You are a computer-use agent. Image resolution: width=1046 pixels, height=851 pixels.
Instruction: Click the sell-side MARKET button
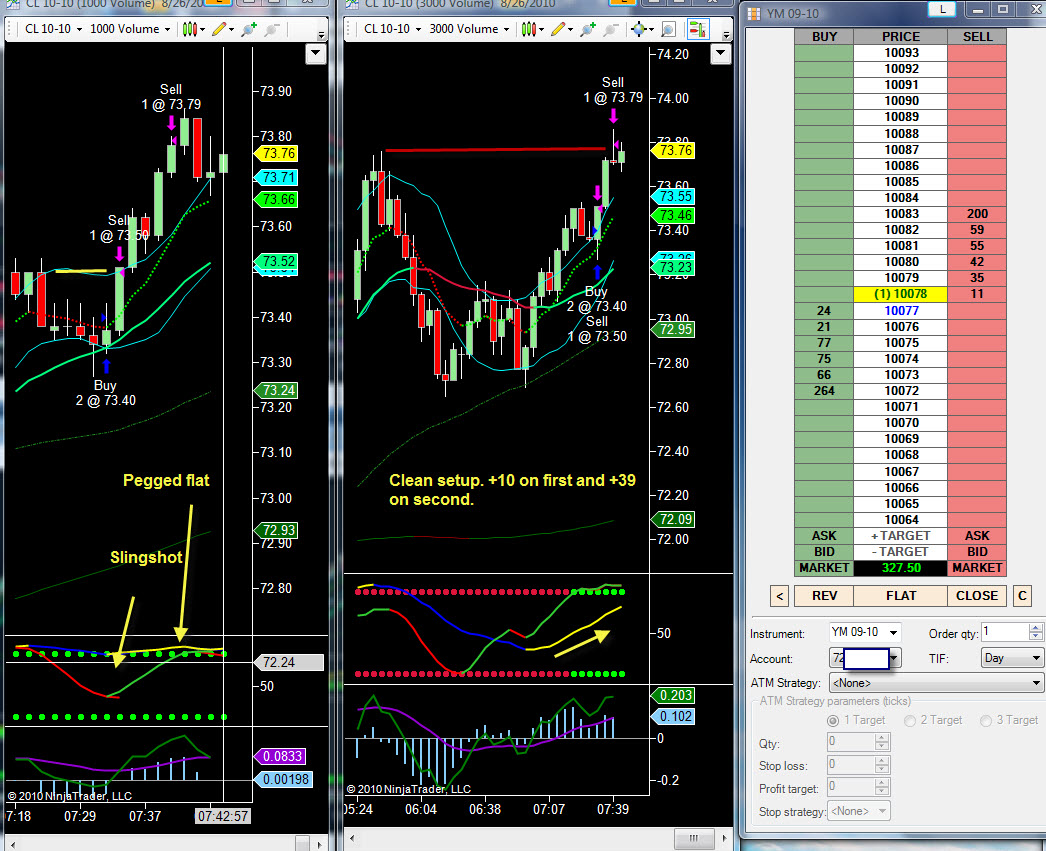coord(977,568)
